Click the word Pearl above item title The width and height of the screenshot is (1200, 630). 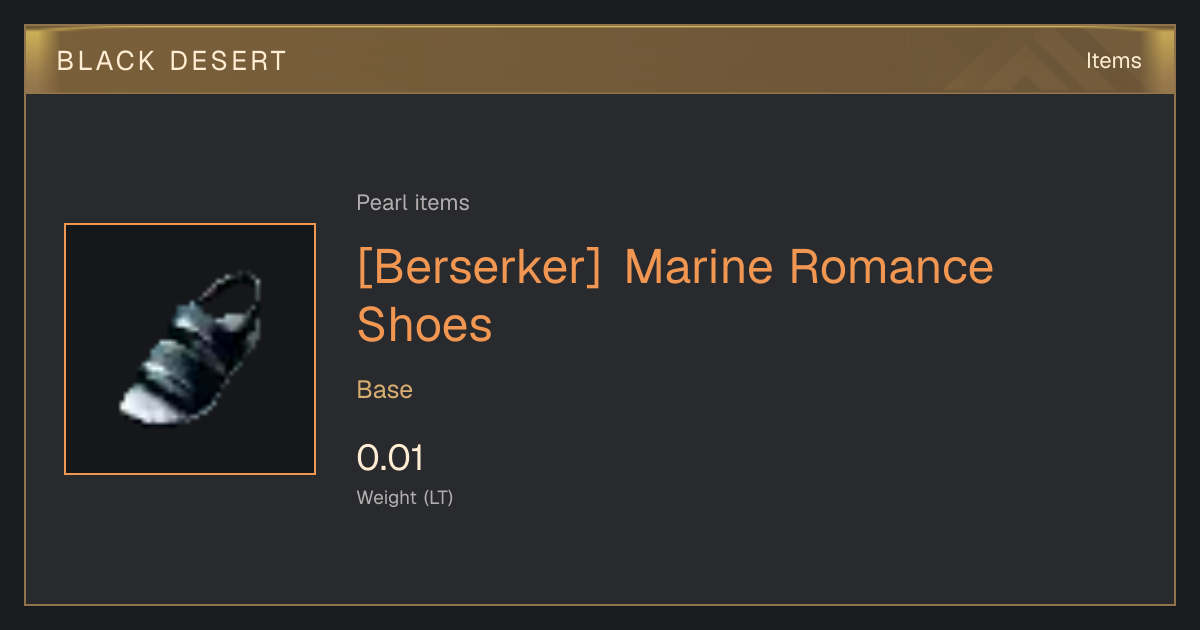pyautogui.click(x=378, y=203)
